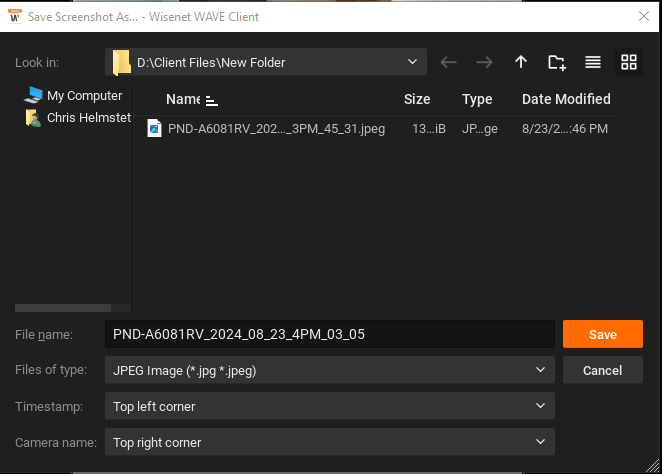
Task: Switch to list view icon
Action: pyautogui.click(x=593, y=62)
